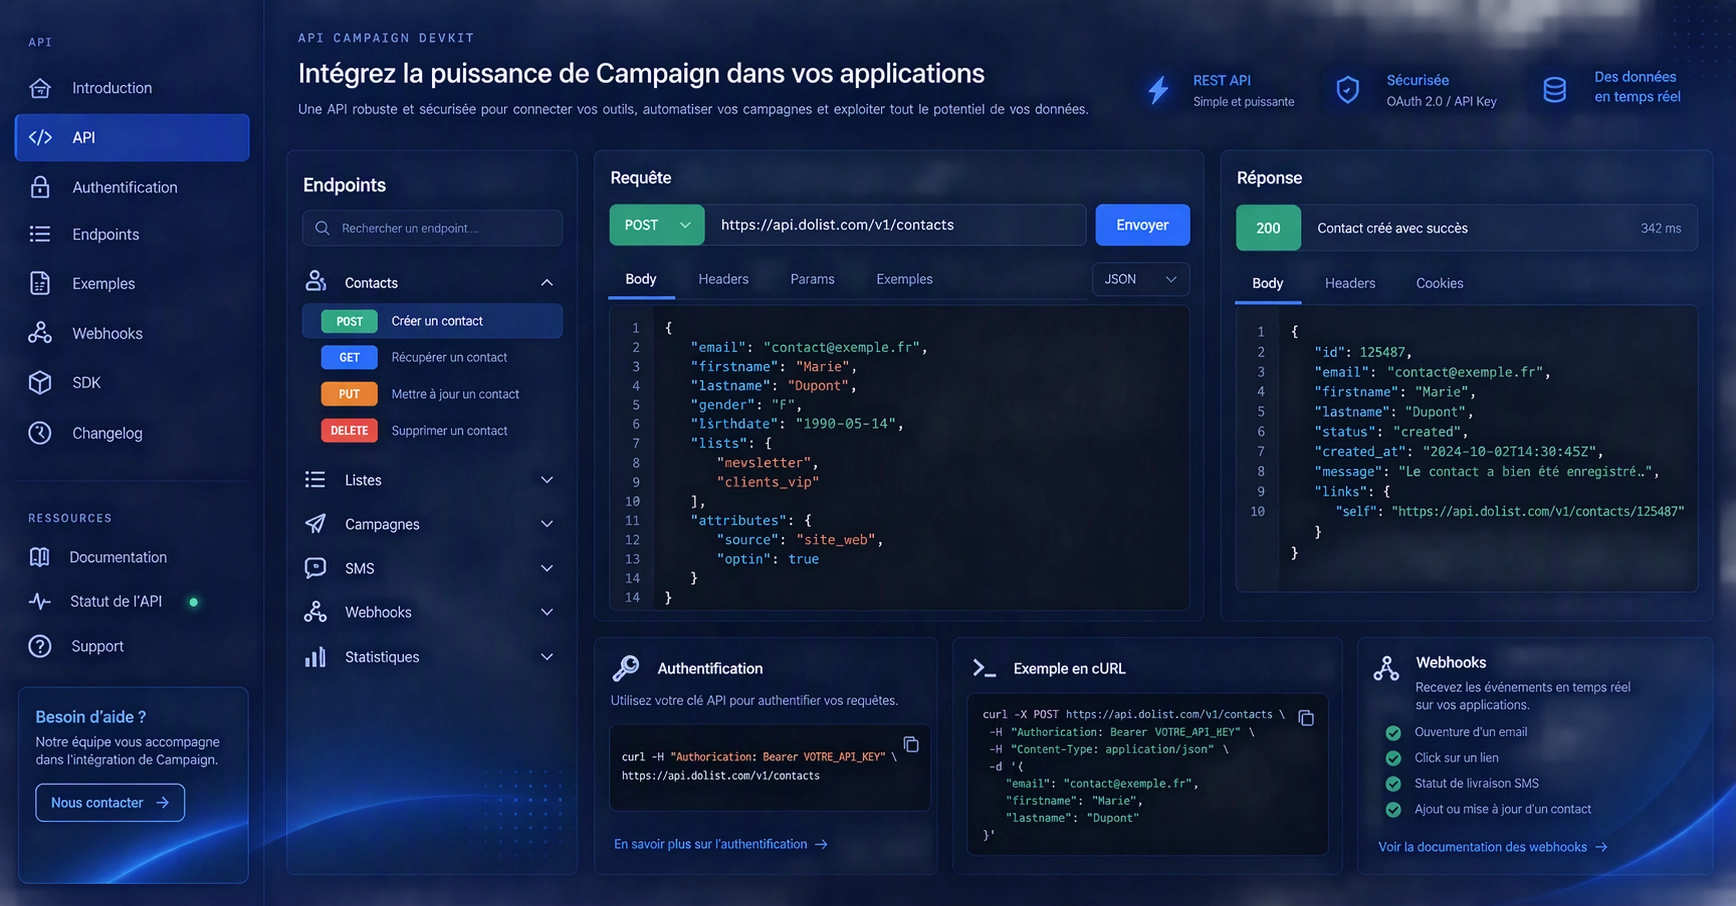Open the response Headers tab
Screen dimensions: 1736x906
point(1350,283)
